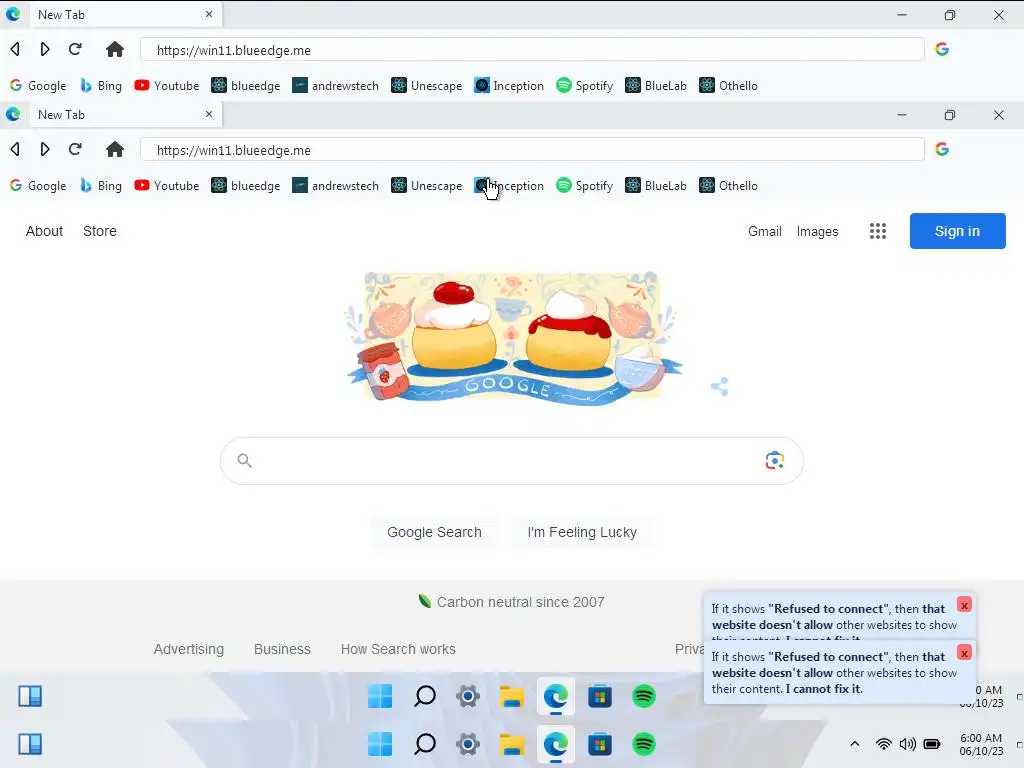Click the Sign in button on Google
Screen dimensions: 1024x768
coord(957,231)
